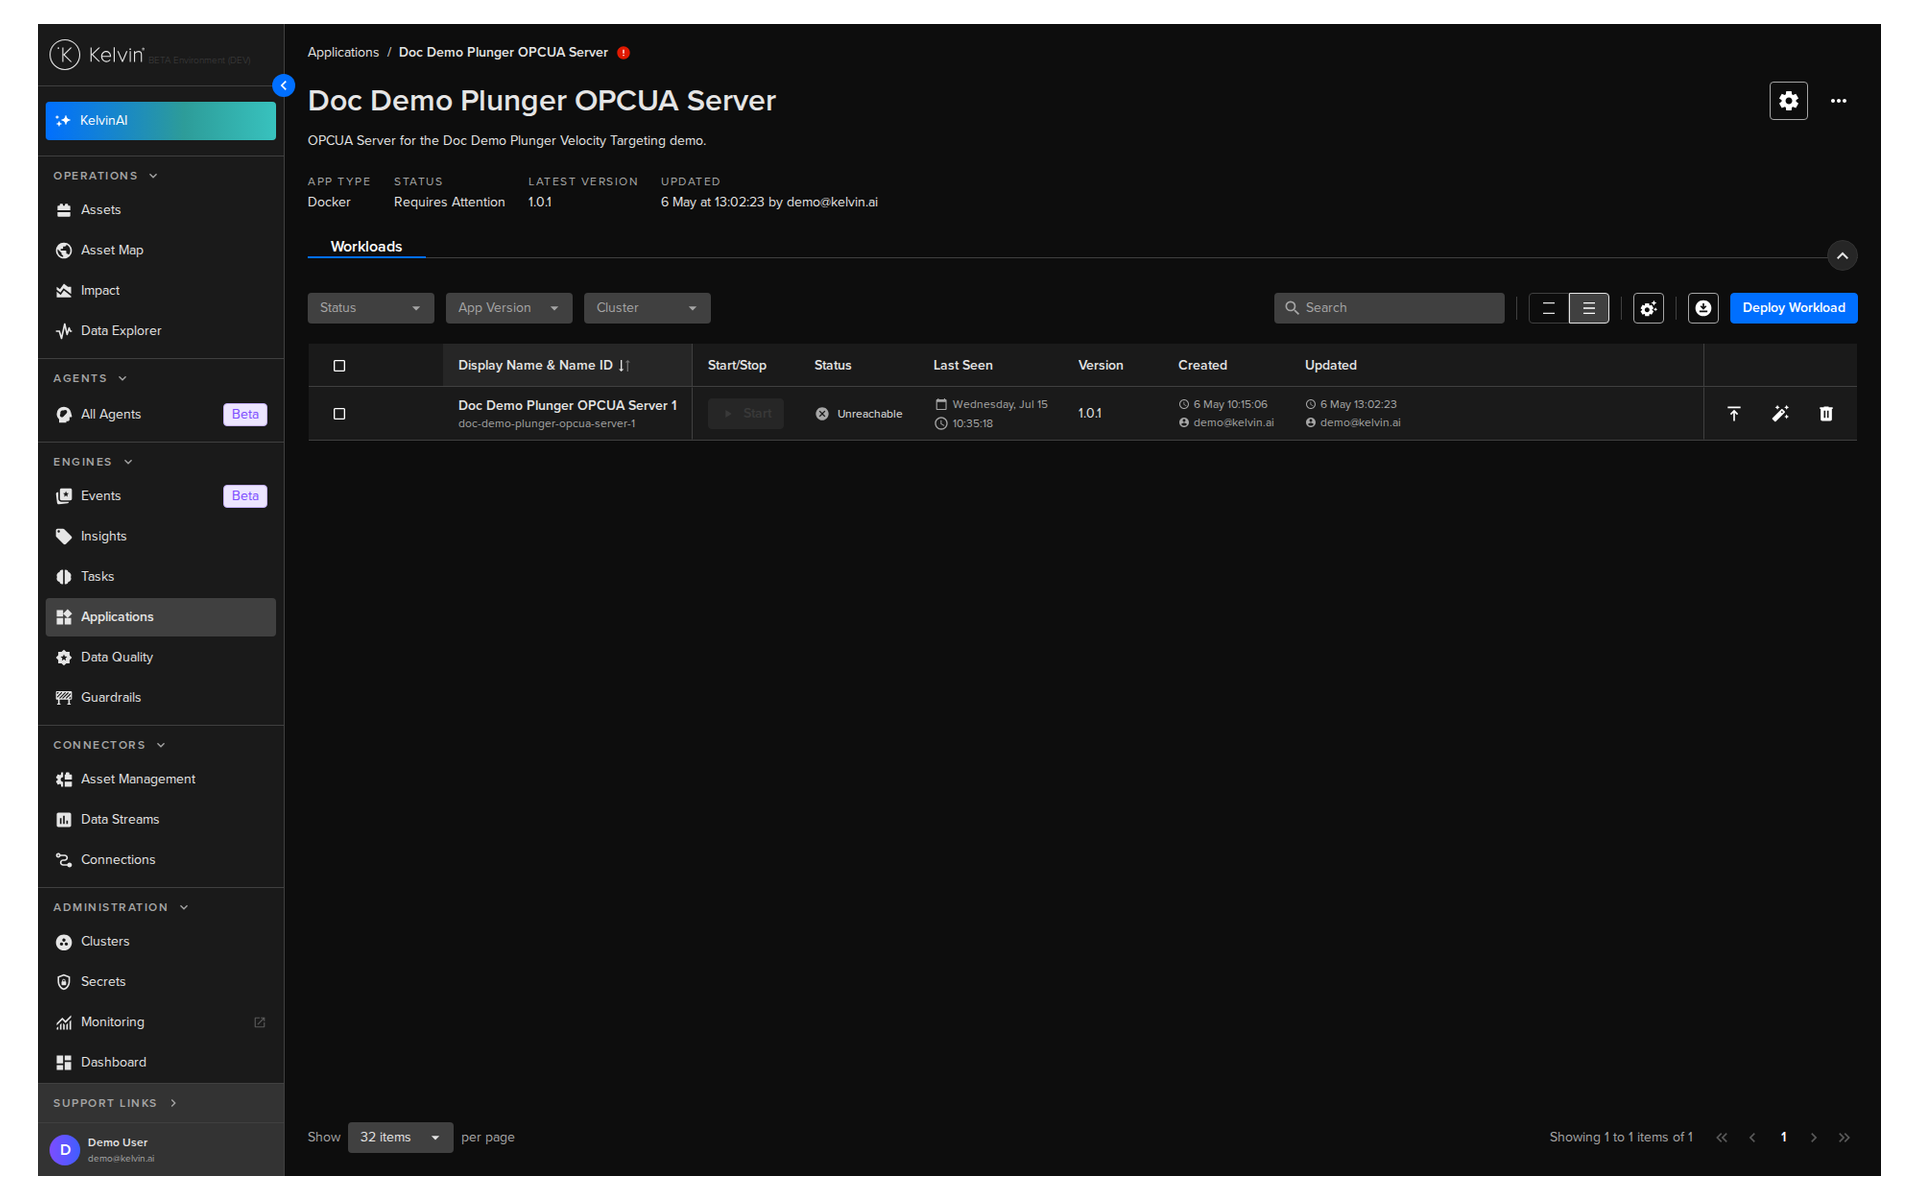The image size is (1920, 1200).
Task: Open the Doc Demo Plunger OPCUA Server 1 workload
Action: pos(567,406)
